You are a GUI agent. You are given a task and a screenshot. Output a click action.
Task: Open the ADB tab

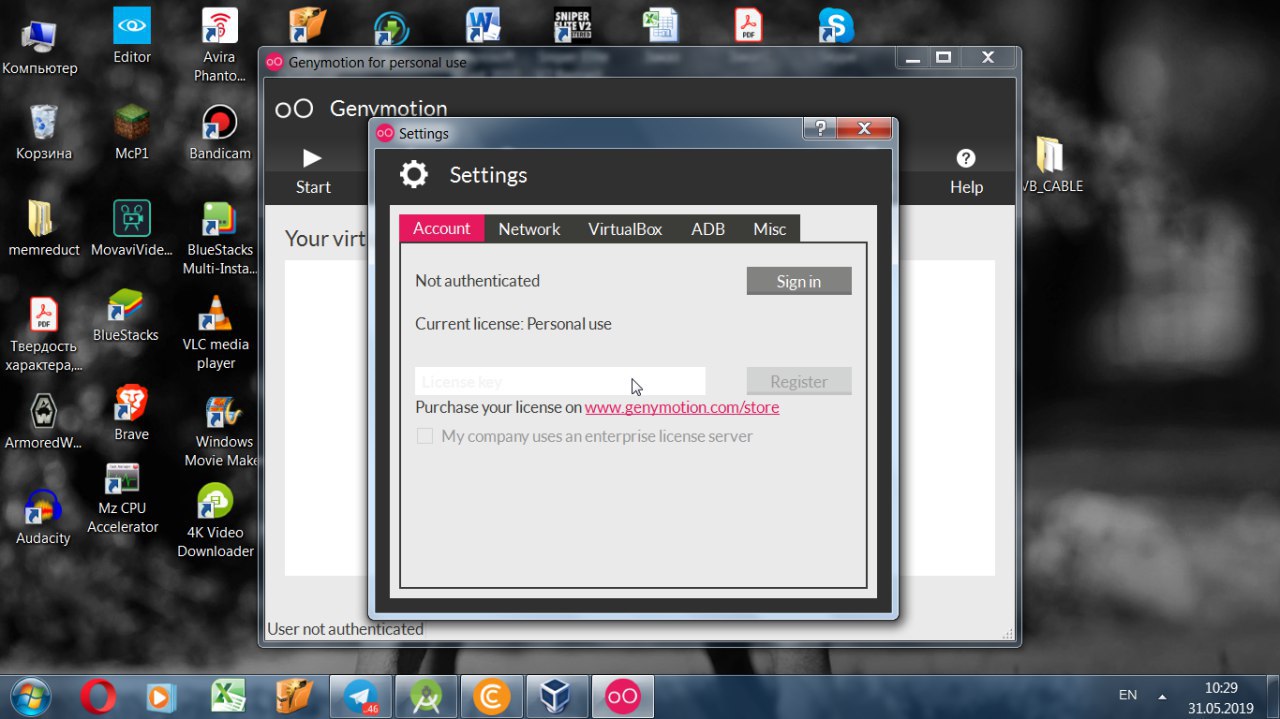click(x=708, y=229)
